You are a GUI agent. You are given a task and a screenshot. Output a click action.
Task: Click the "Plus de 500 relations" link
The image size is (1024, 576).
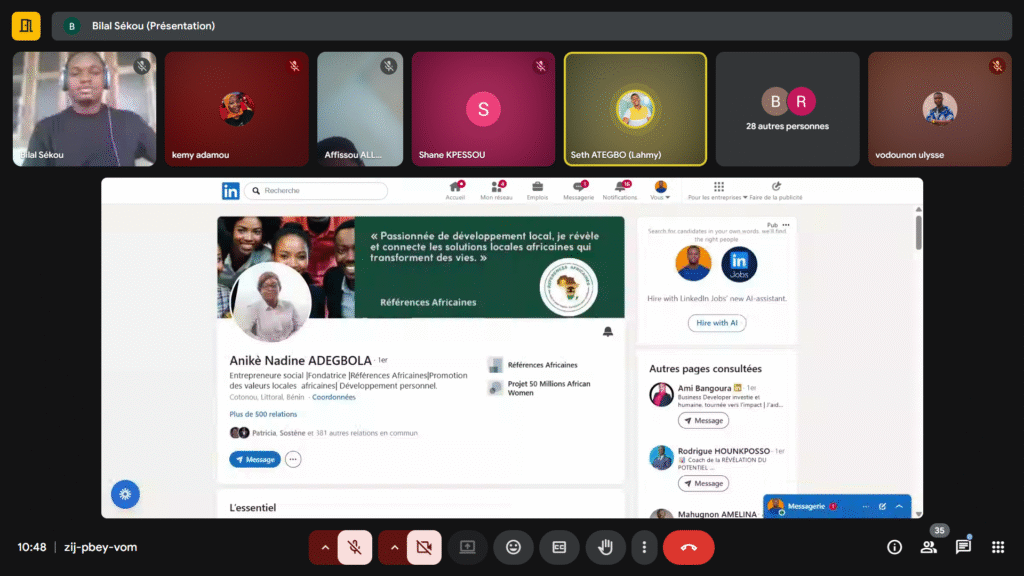coord(263,414)
